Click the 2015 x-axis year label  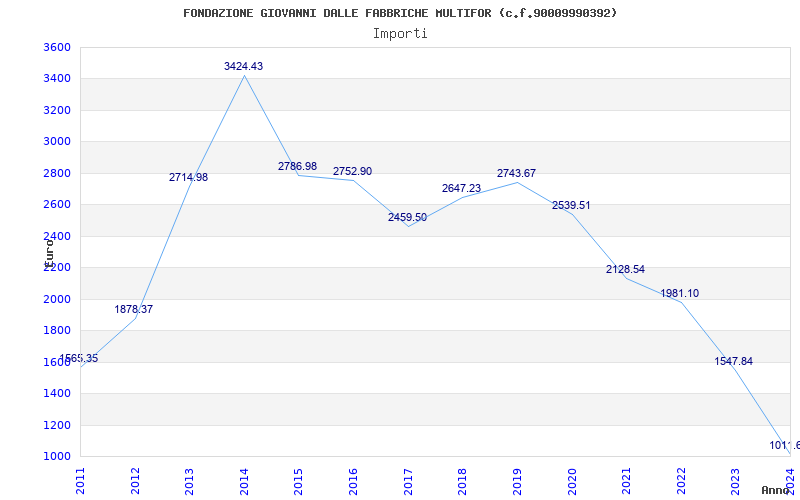tap(298, 482)
